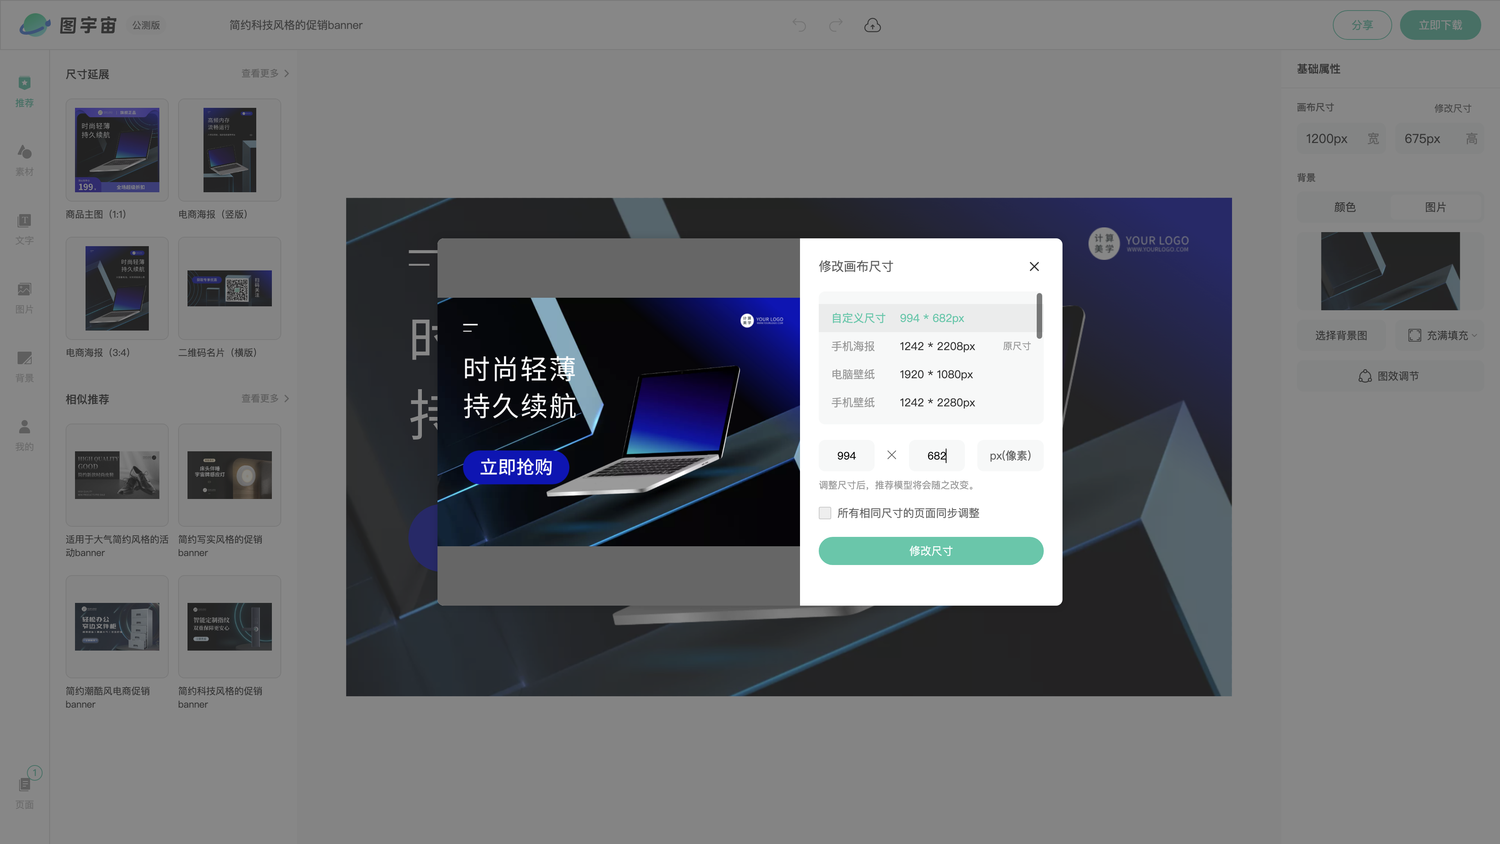Click the size list scrollbar in dialog
This screenshot has width=1500, height=844.
(x=1039, y=316)
